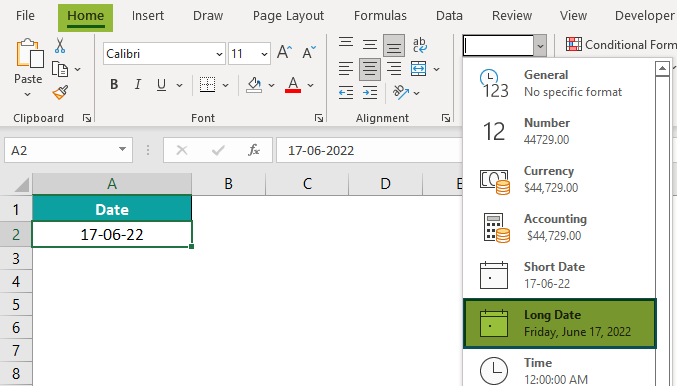The width and height of the screenshot is (677, 386).
Task: Open font size dropdown
Action: coord(264,54)
